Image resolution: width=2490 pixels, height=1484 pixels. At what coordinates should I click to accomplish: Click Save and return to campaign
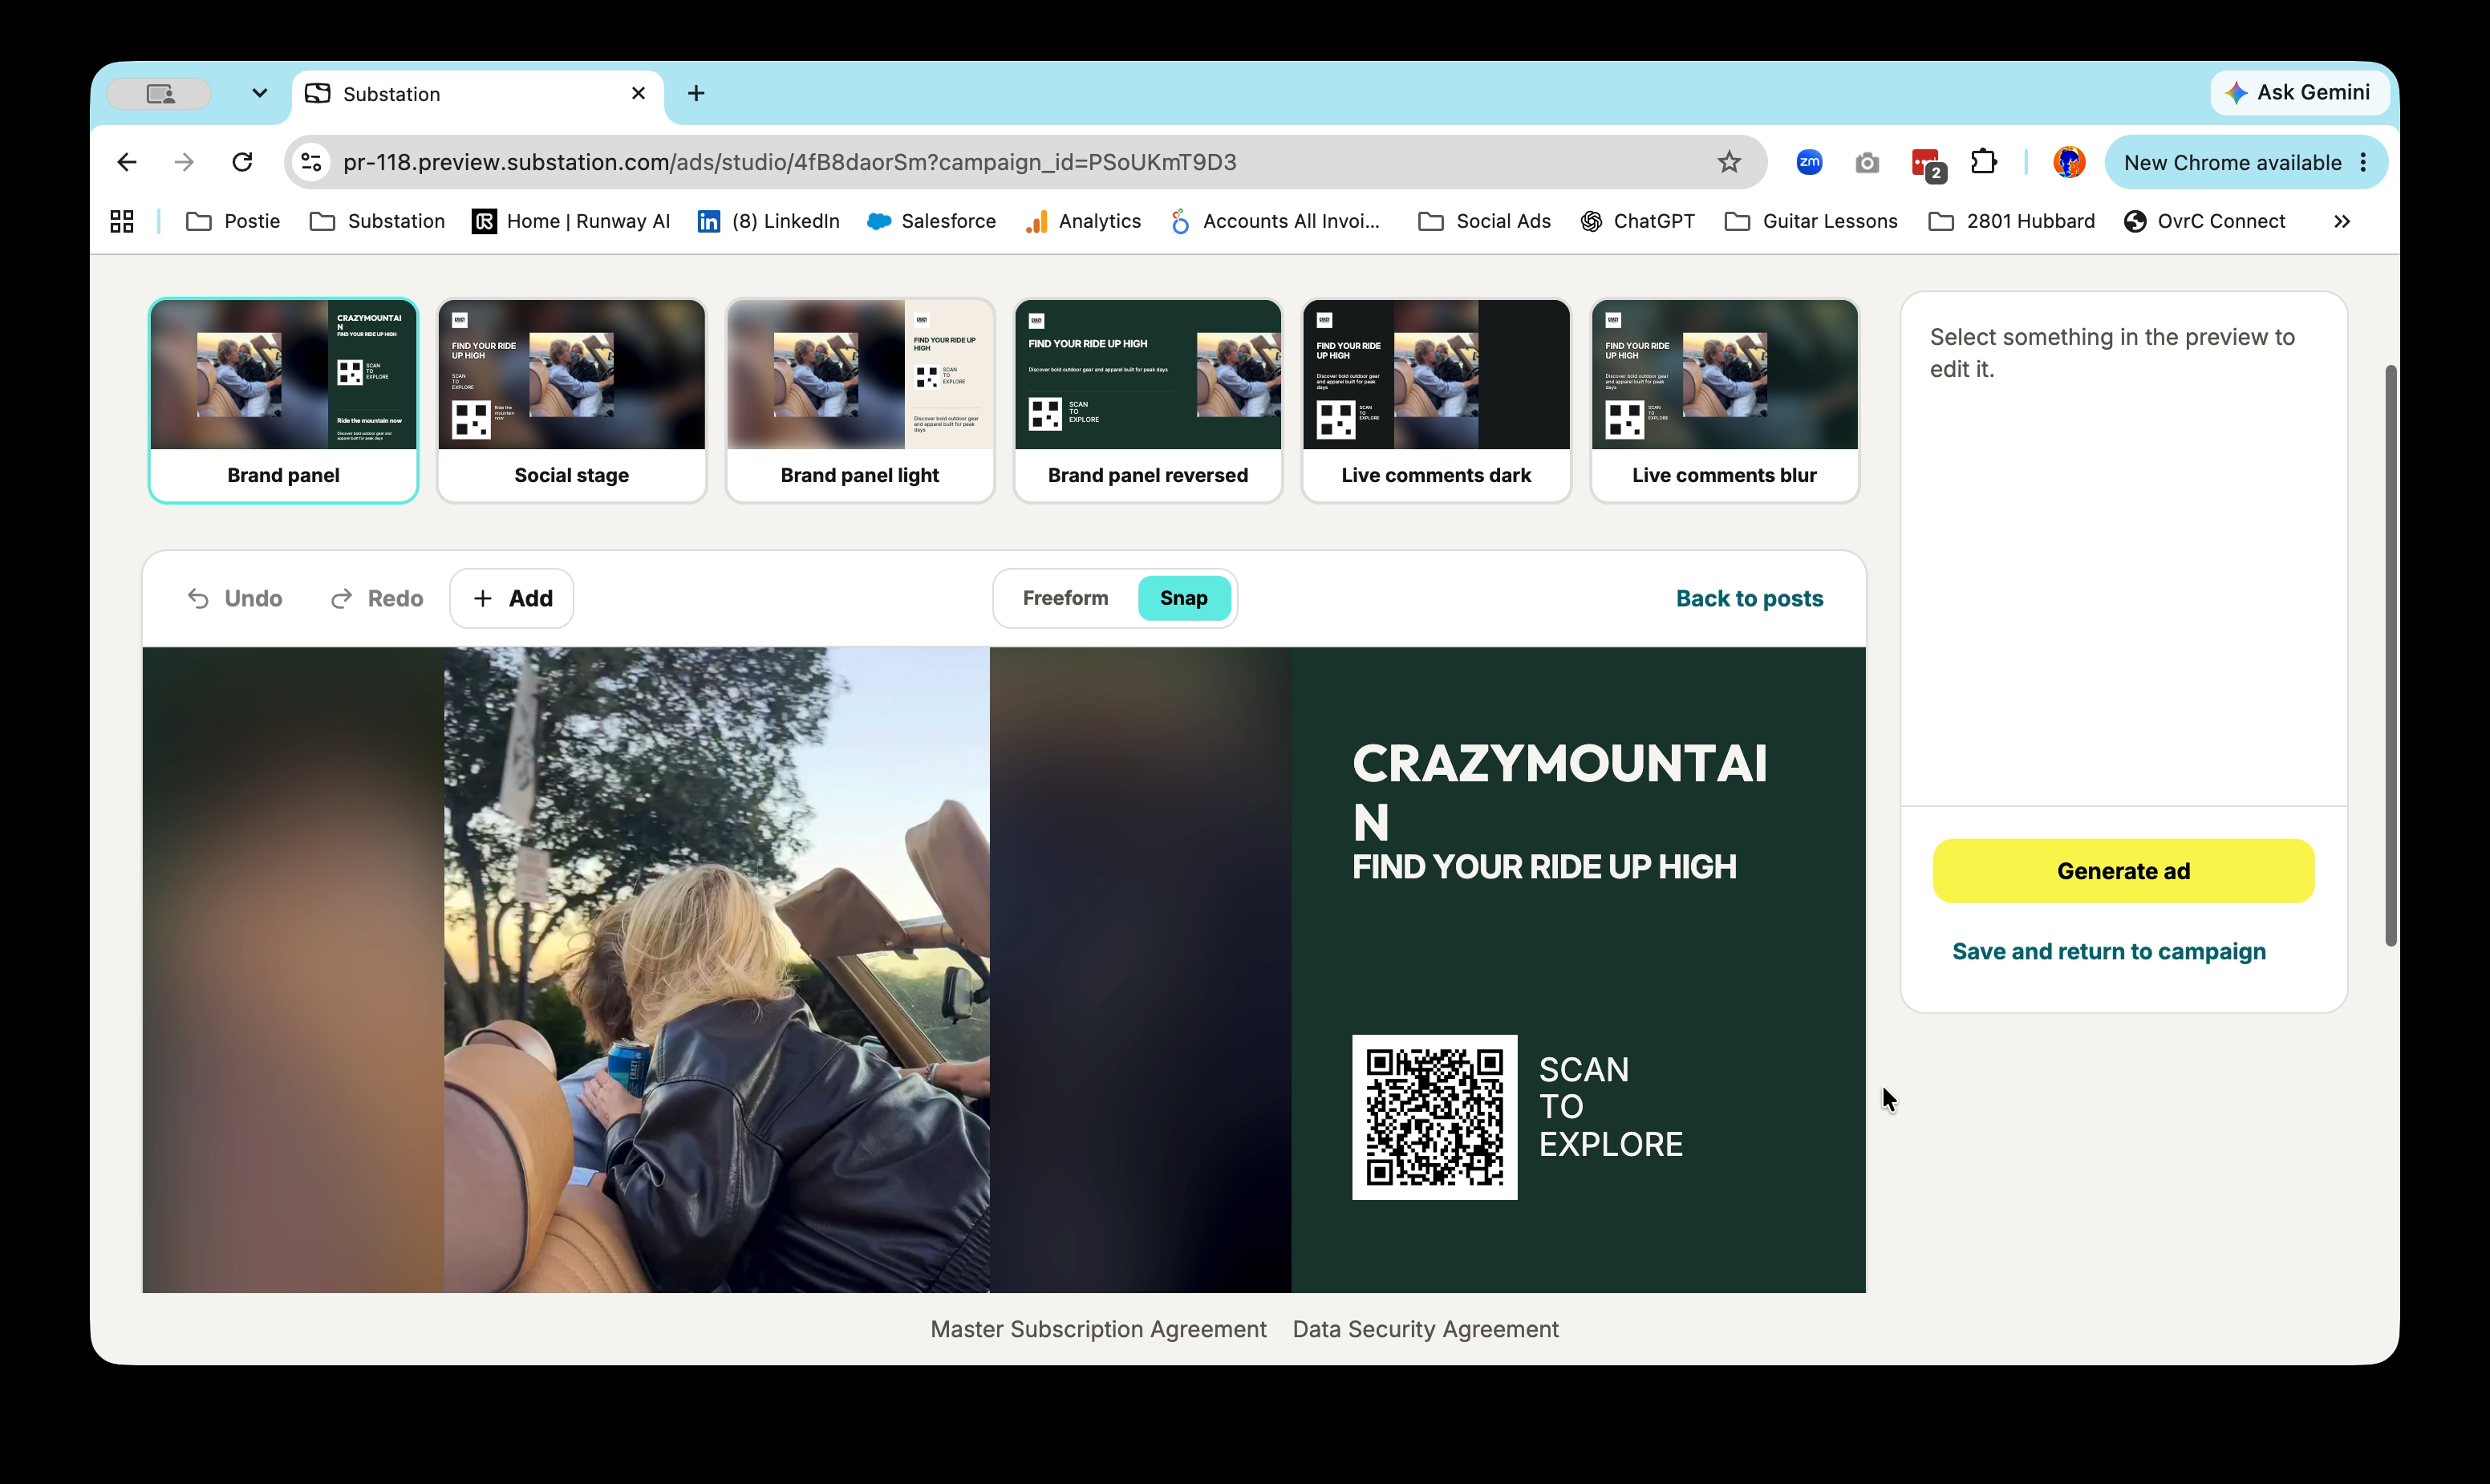(2109, 951)
